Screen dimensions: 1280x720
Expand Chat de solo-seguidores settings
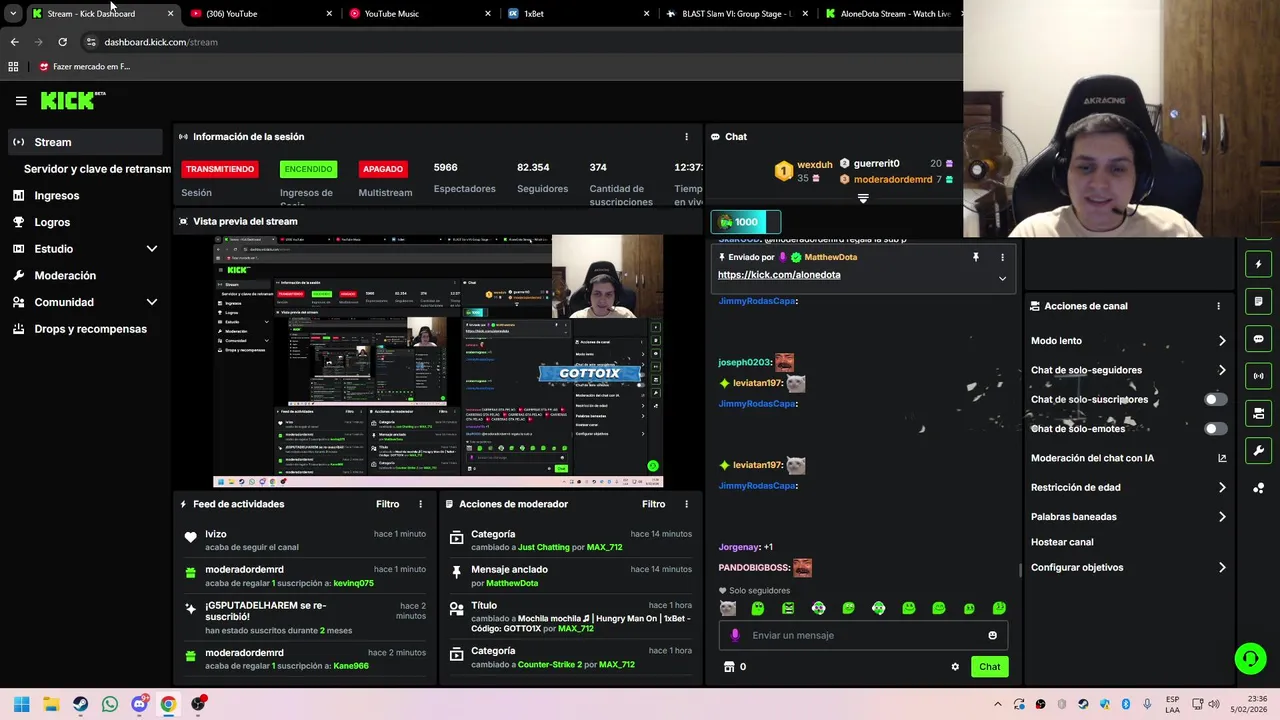[1222, 370]
